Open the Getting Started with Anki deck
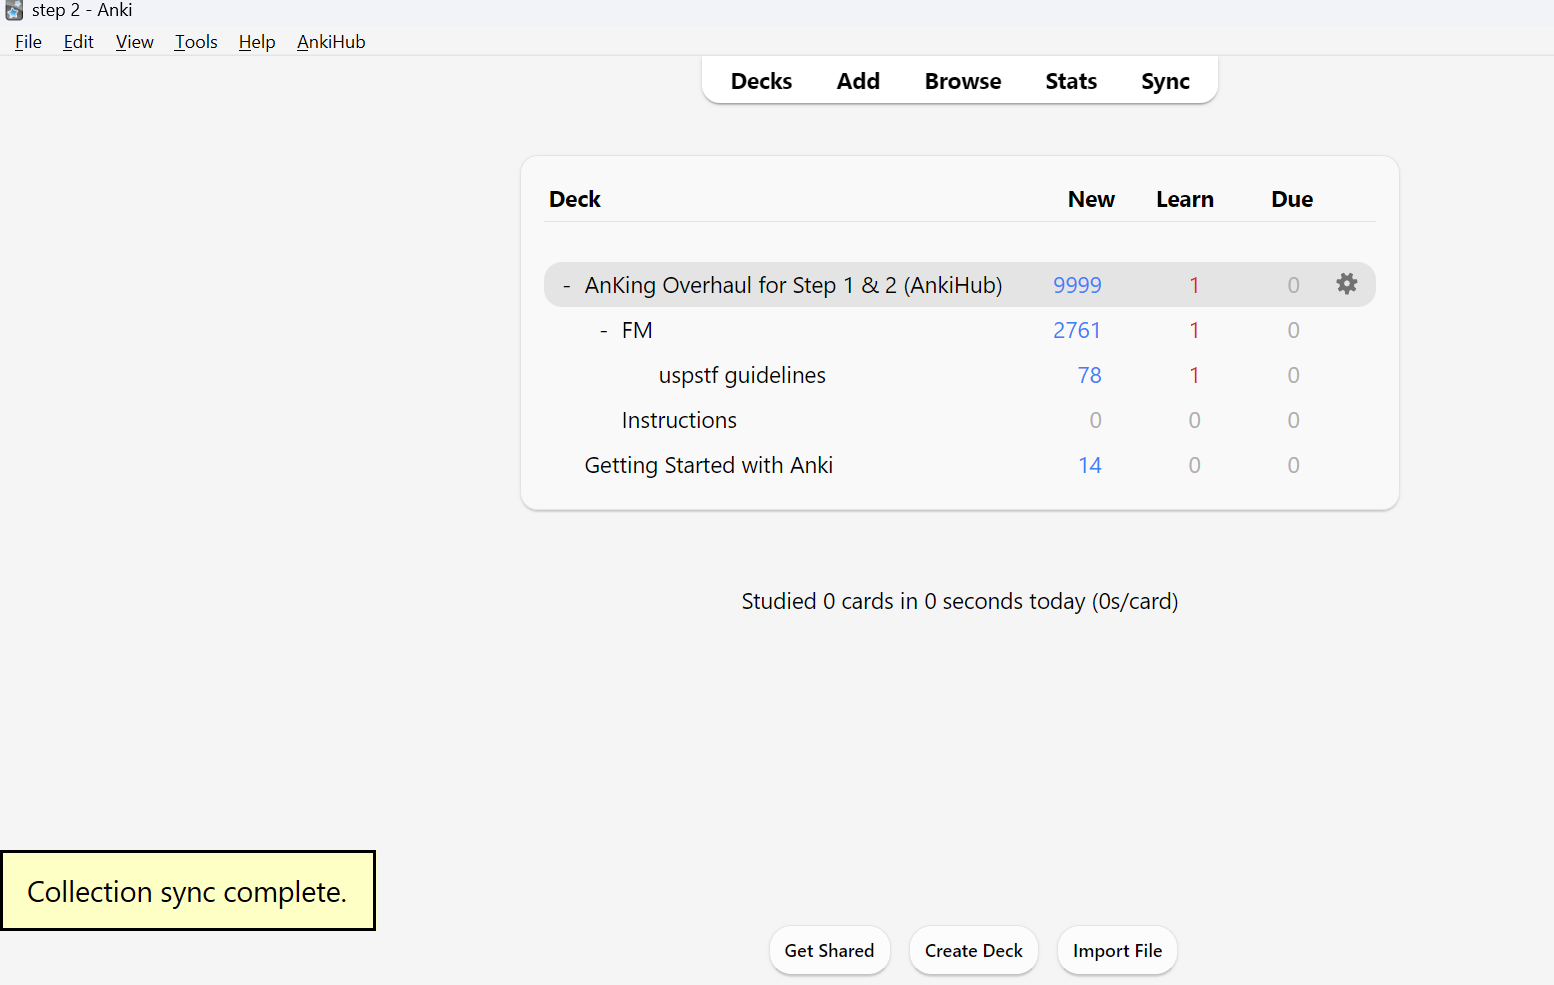 pos(708,465)
